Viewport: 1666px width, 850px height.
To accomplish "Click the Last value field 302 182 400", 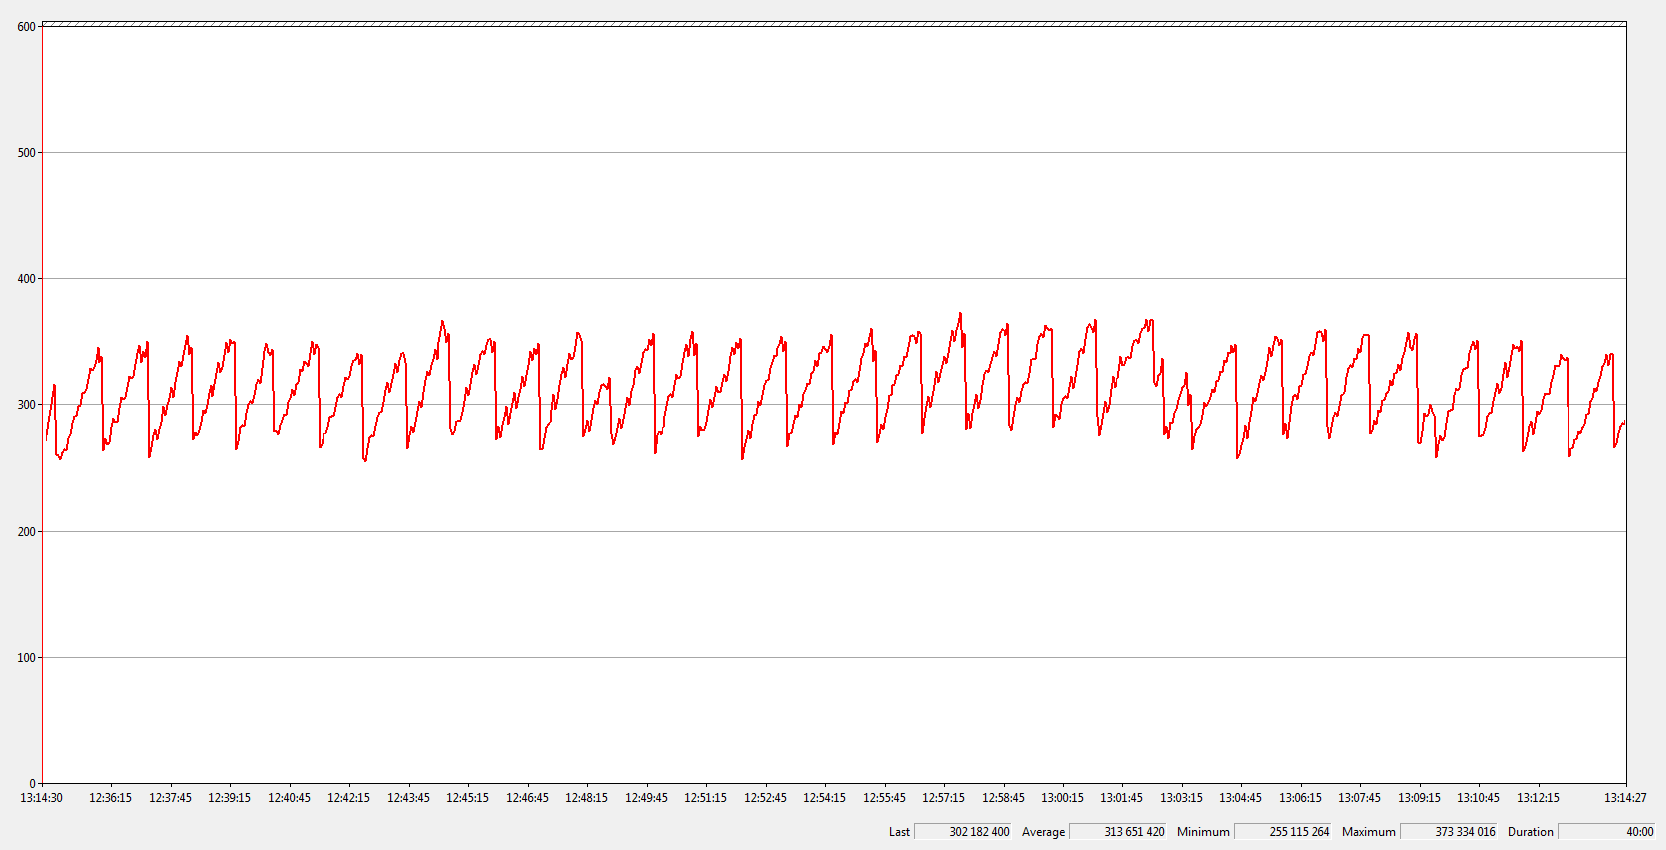I will [x=963, y=831].
